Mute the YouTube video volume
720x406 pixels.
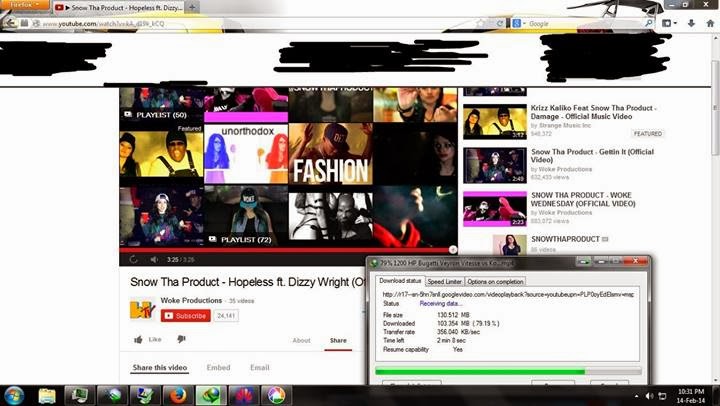click(x=154, y=259)
